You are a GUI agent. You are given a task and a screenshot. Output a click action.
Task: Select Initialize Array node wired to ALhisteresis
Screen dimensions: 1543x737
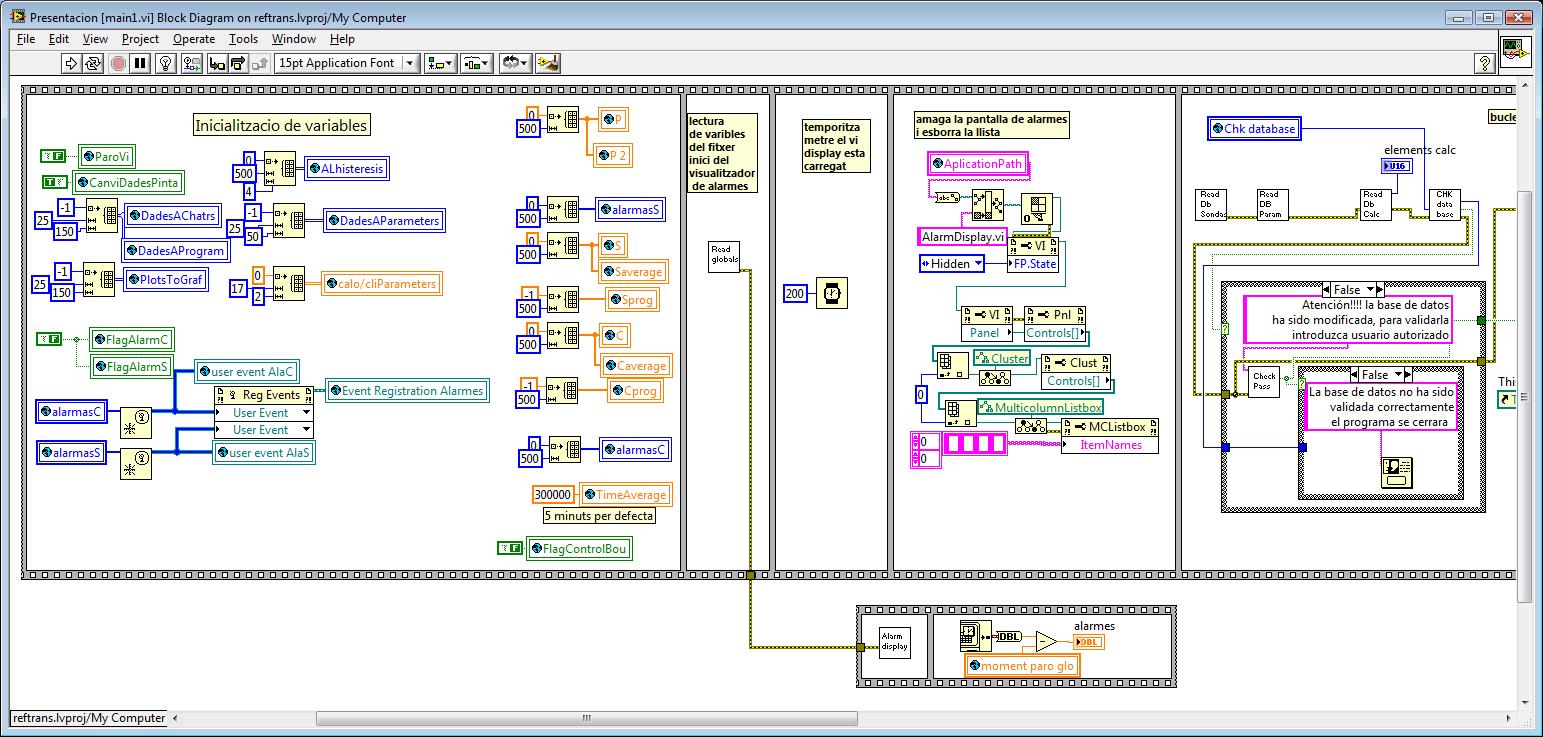pyautogui.click(x=280, y=169)
